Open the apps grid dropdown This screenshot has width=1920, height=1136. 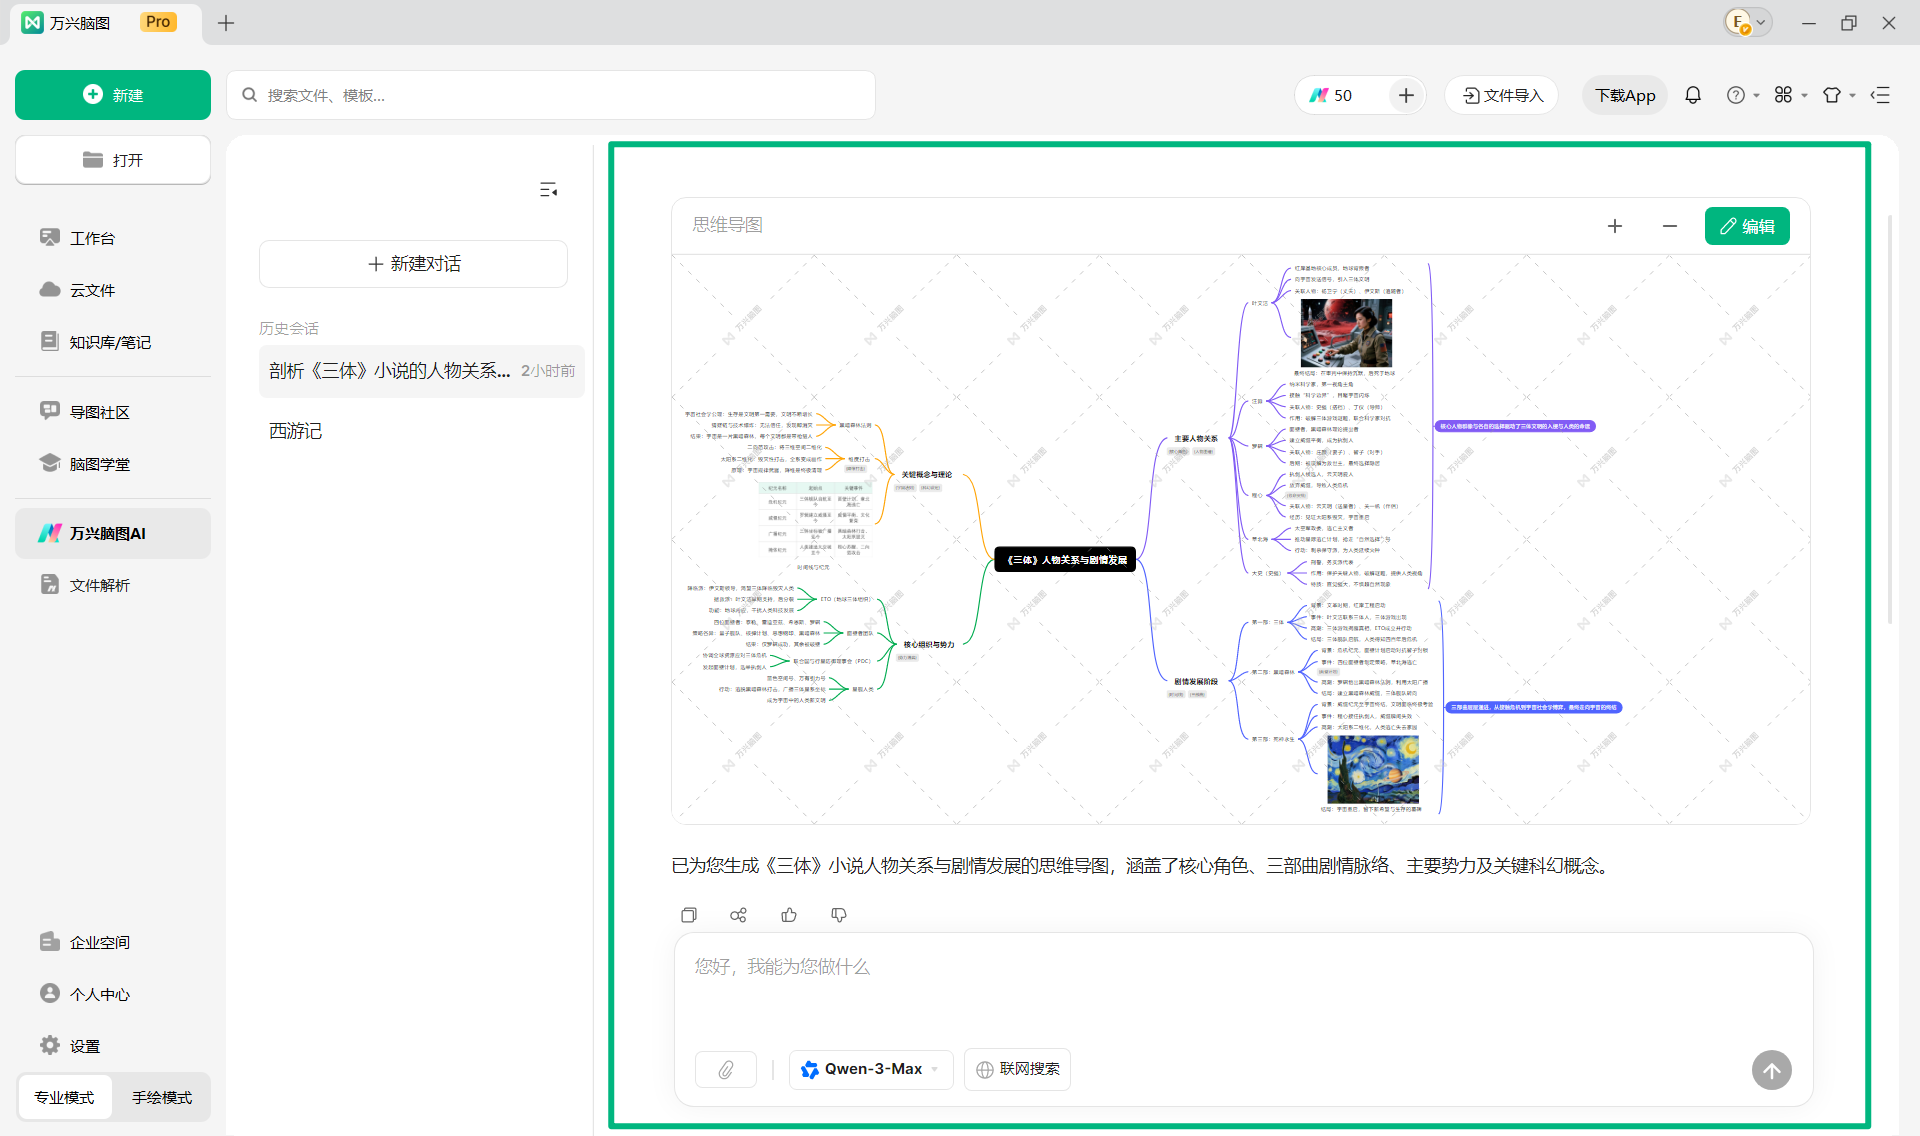tap(1790, 95)
